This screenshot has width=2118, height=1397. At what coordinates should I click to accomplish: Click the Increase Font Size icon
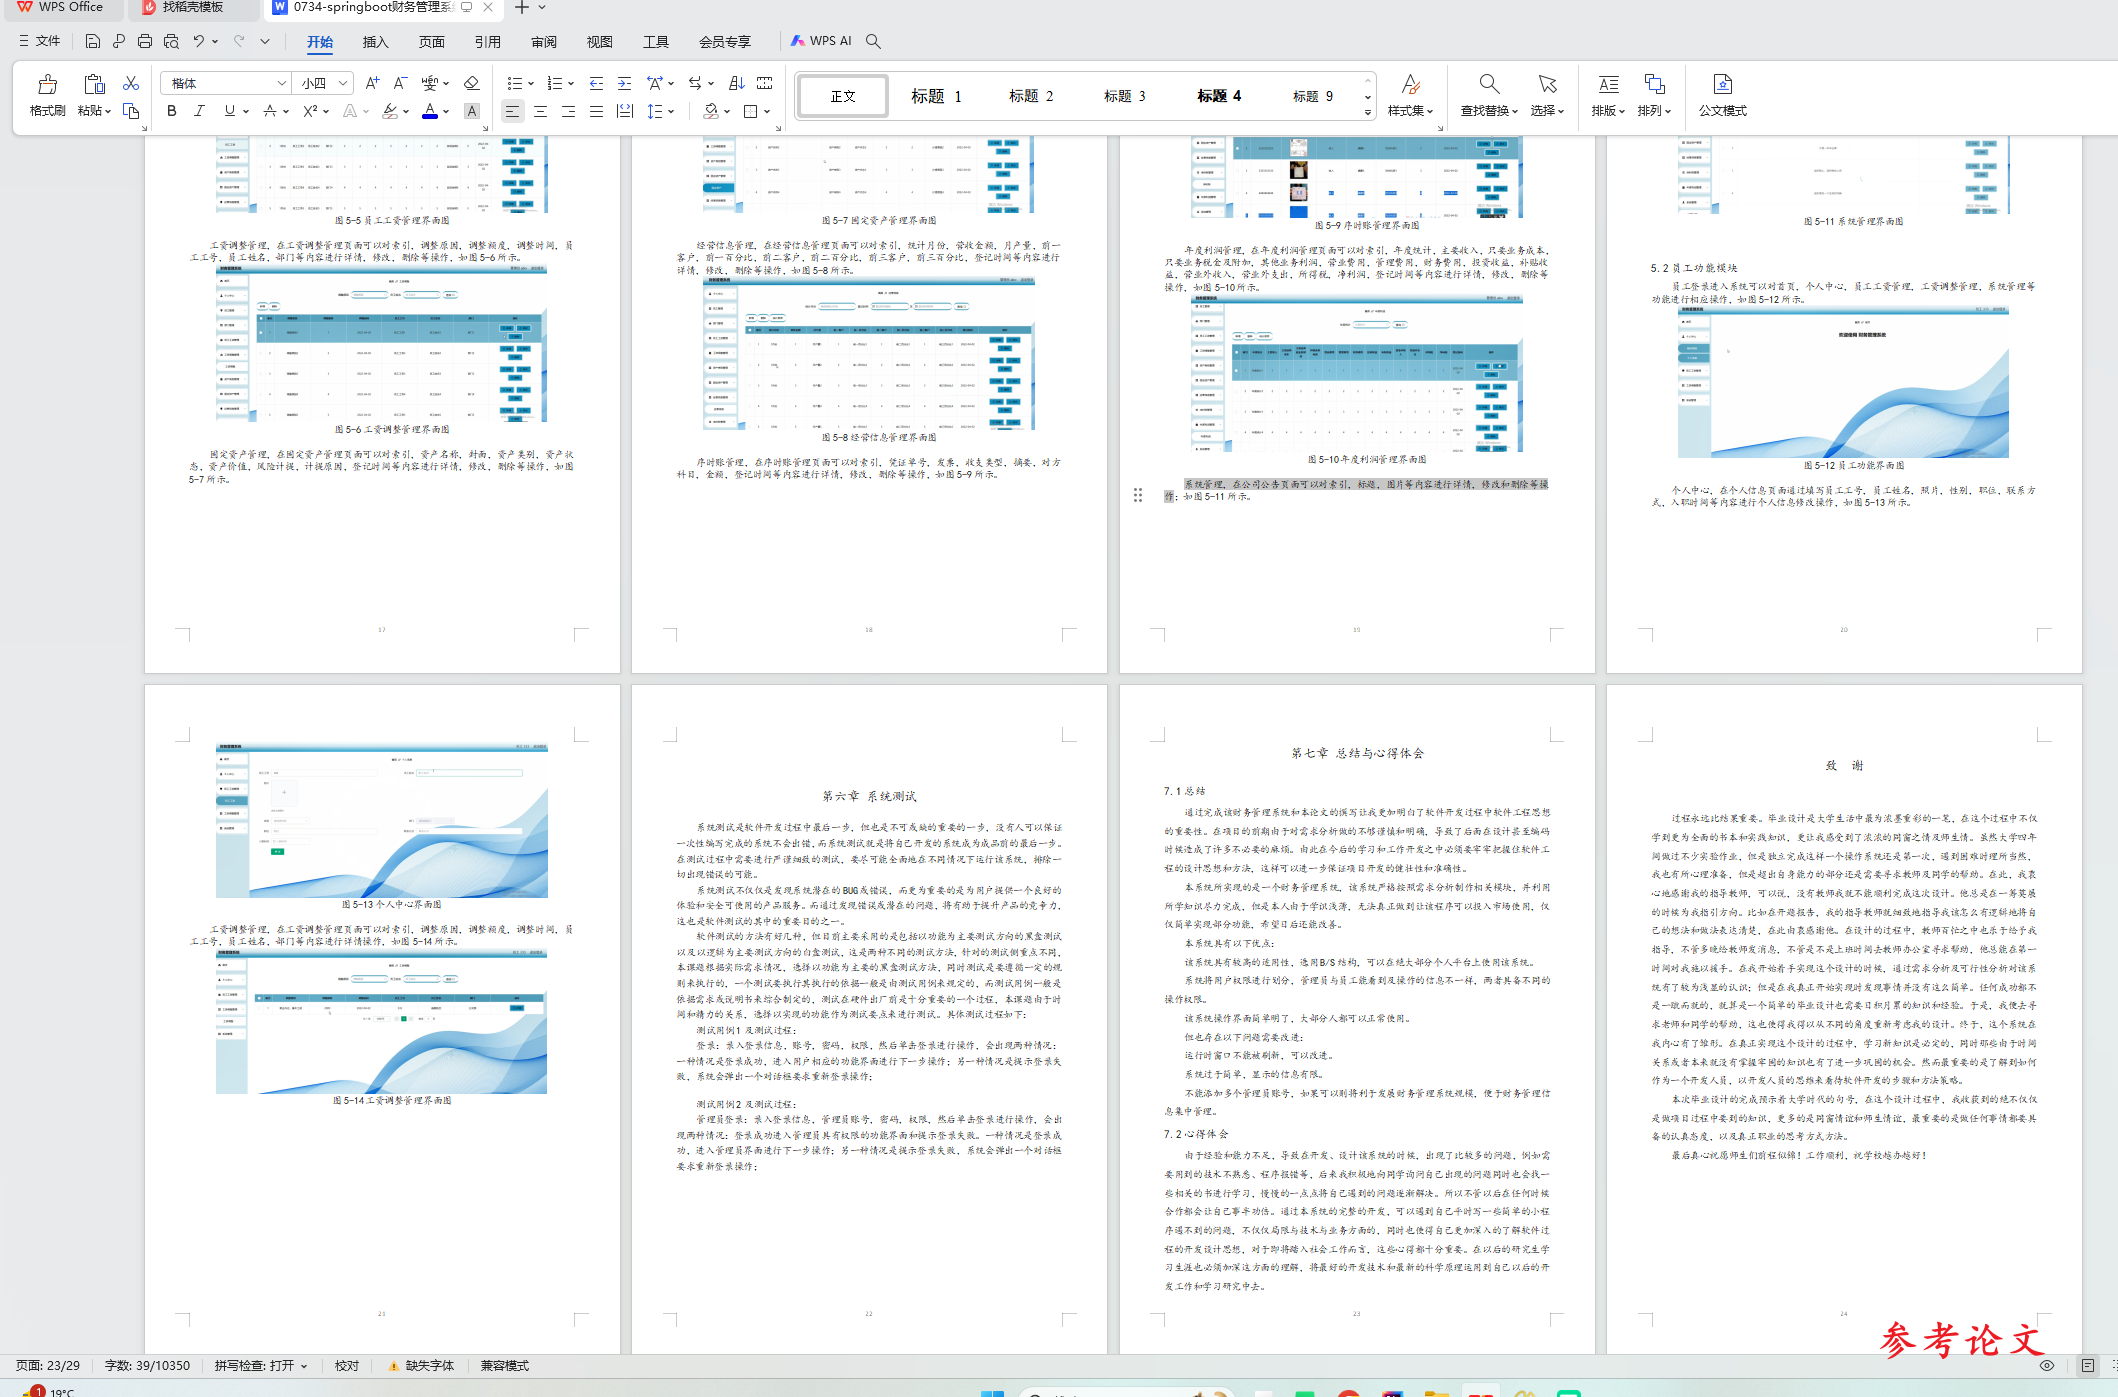point(372,84)
